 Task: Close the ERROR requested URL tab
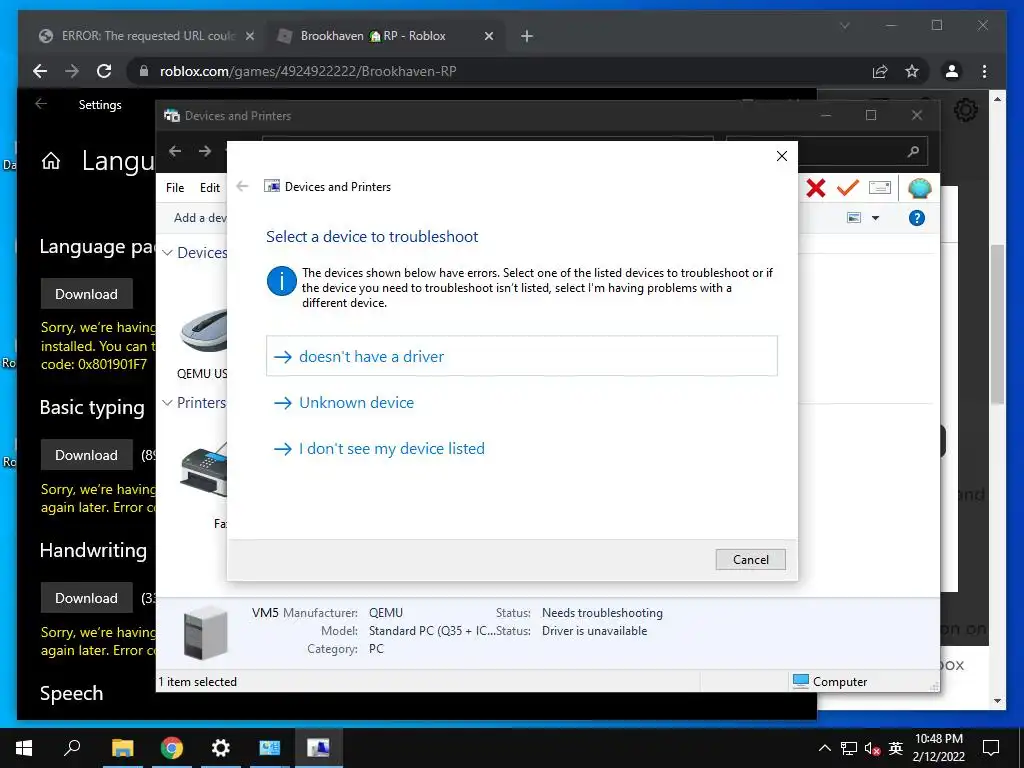point(249,36)
